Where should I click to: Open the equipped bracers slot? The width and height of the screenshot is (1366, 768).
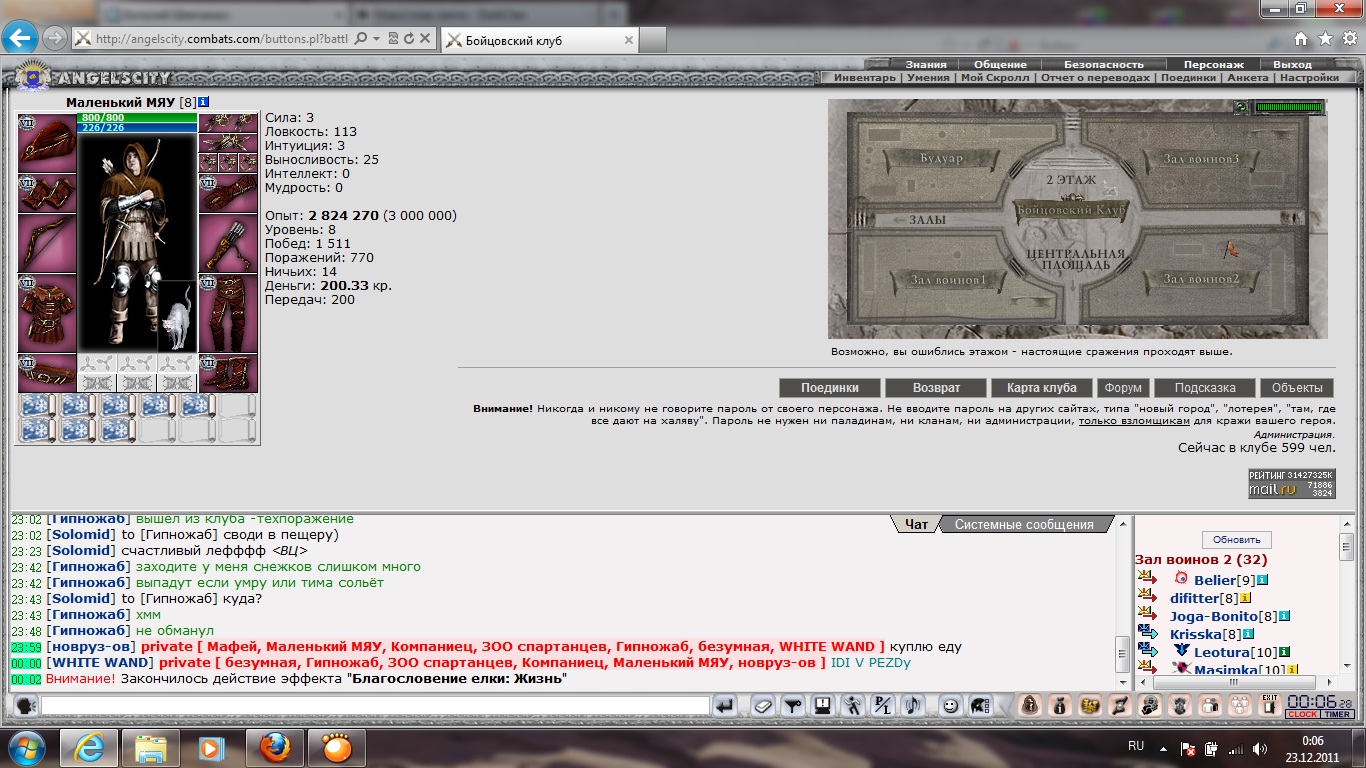point(47,193)
